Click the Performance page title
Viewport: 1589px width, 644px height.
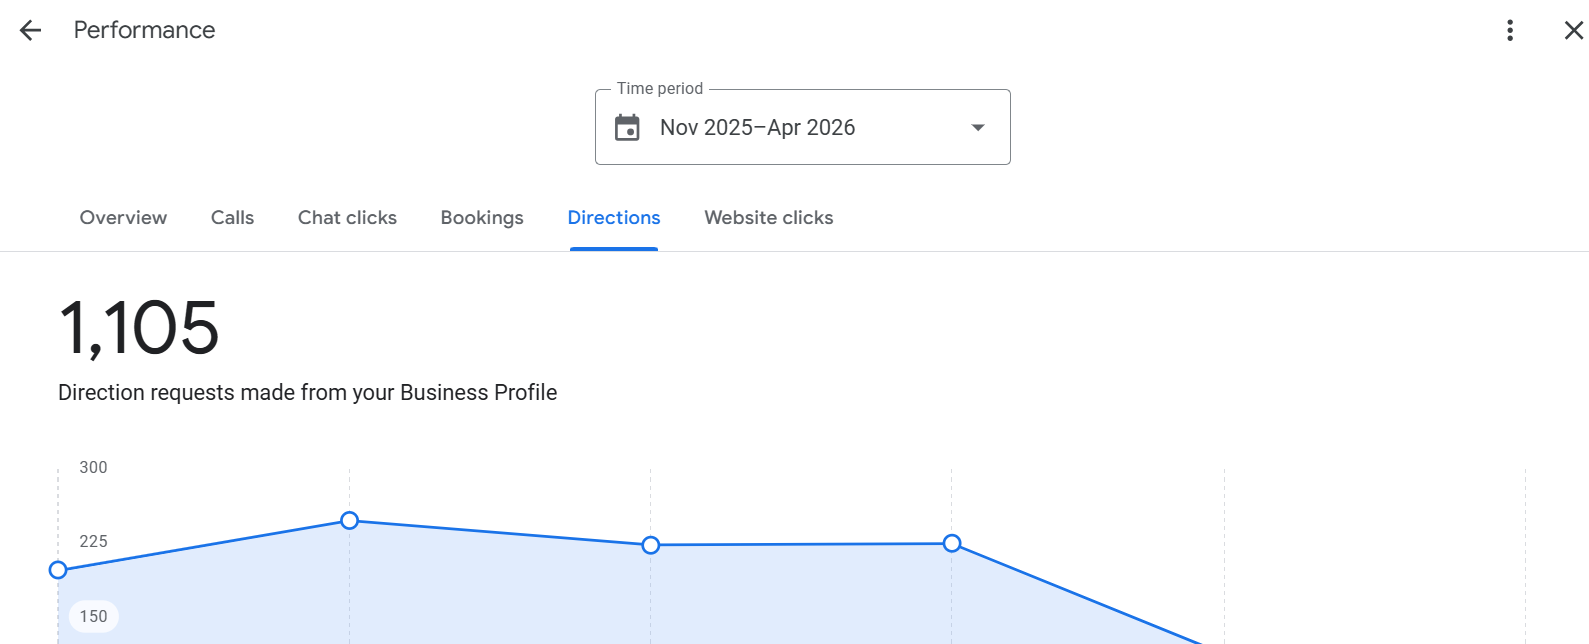tap(144, 30)
